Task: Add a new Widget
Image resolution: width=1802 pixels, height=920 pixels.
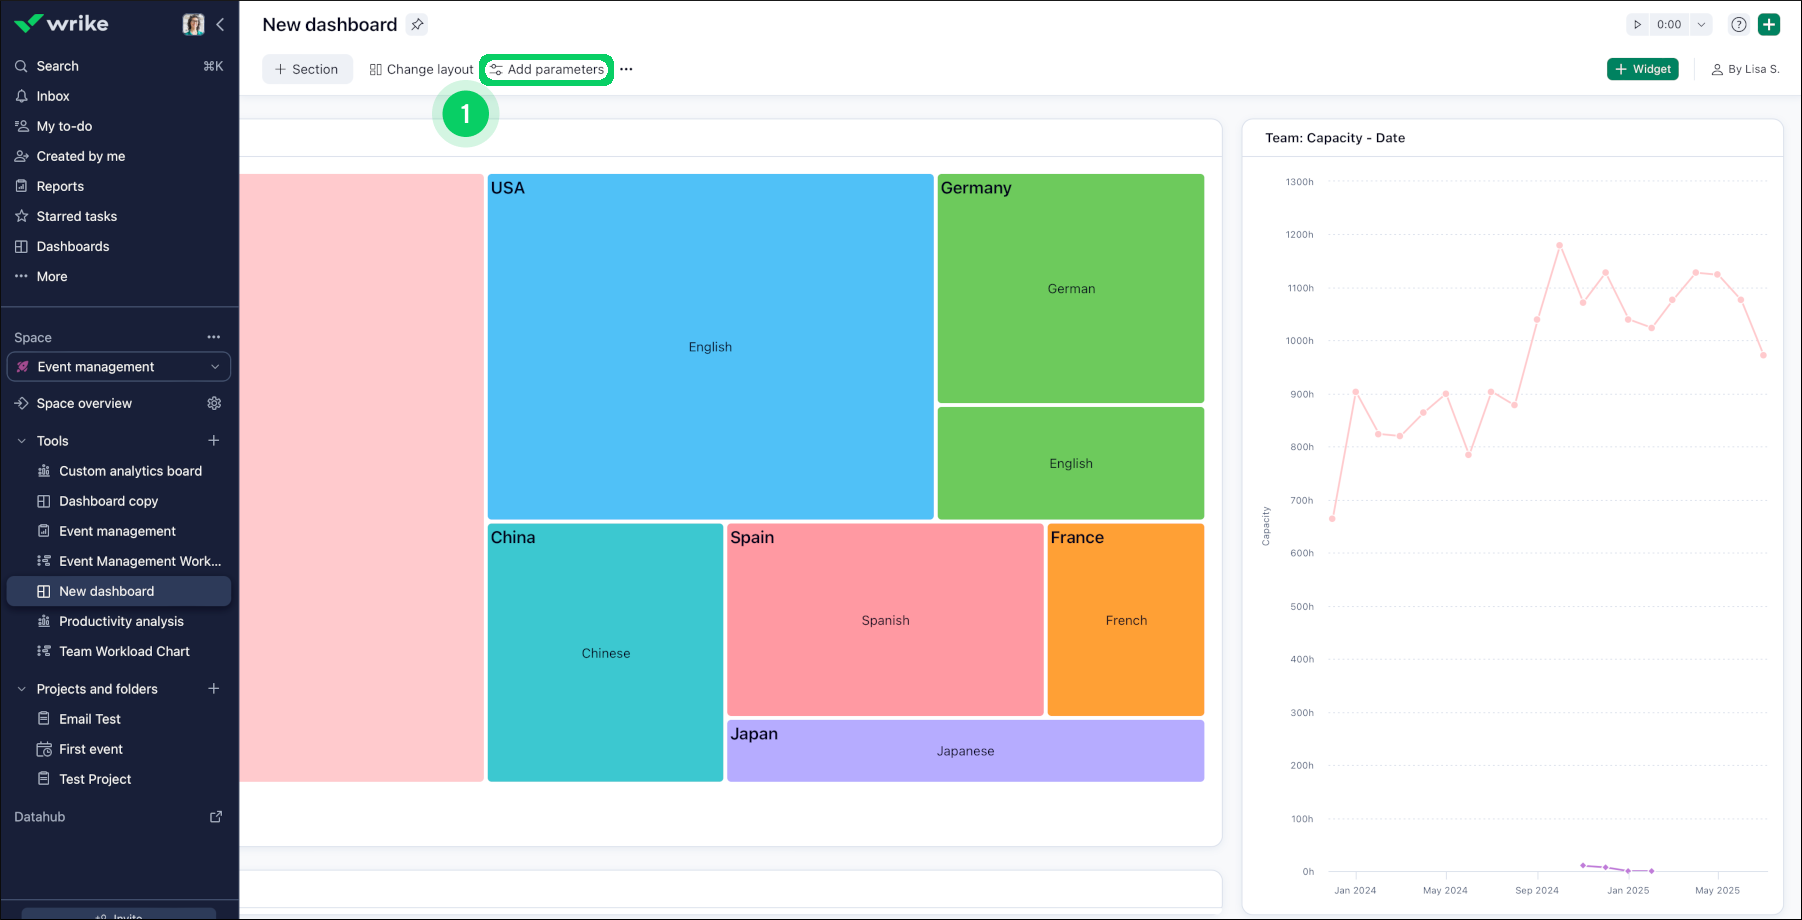Action: pyautogui.click(x=1642, y=69)
